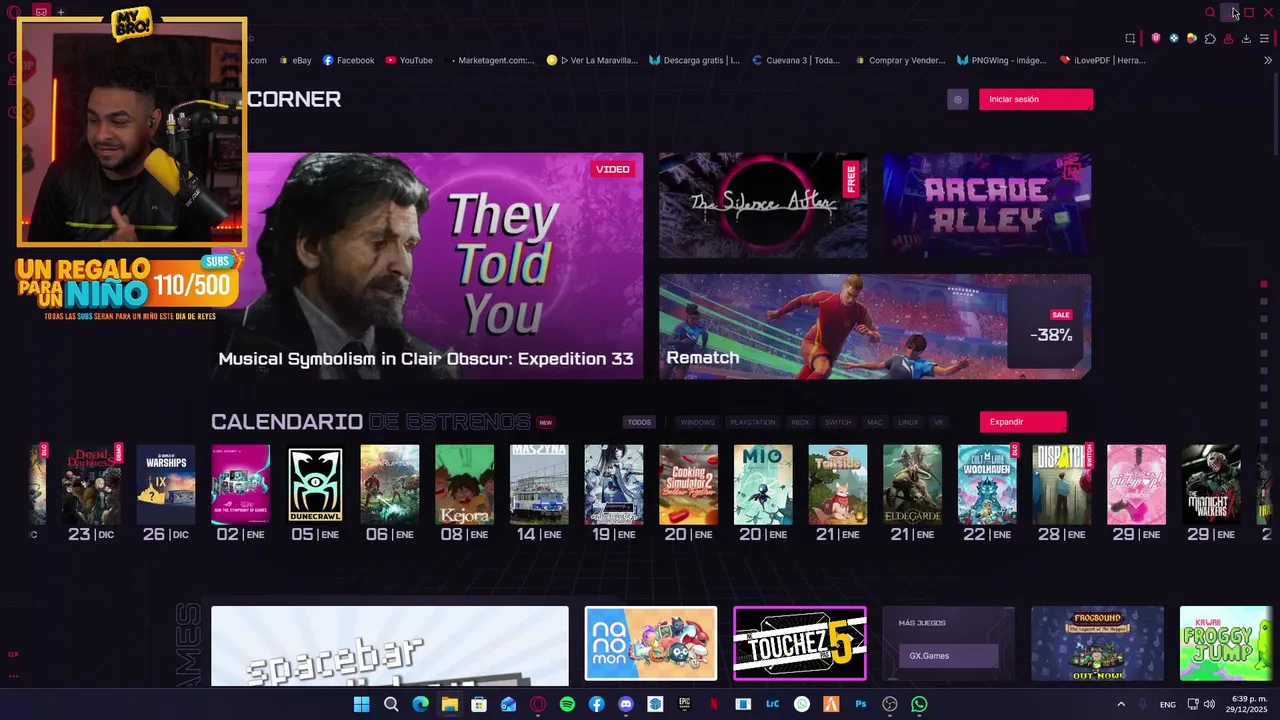Click the GX.Games button under Más Juegos
Screen dimensions: 1280x720
point(950,656)
